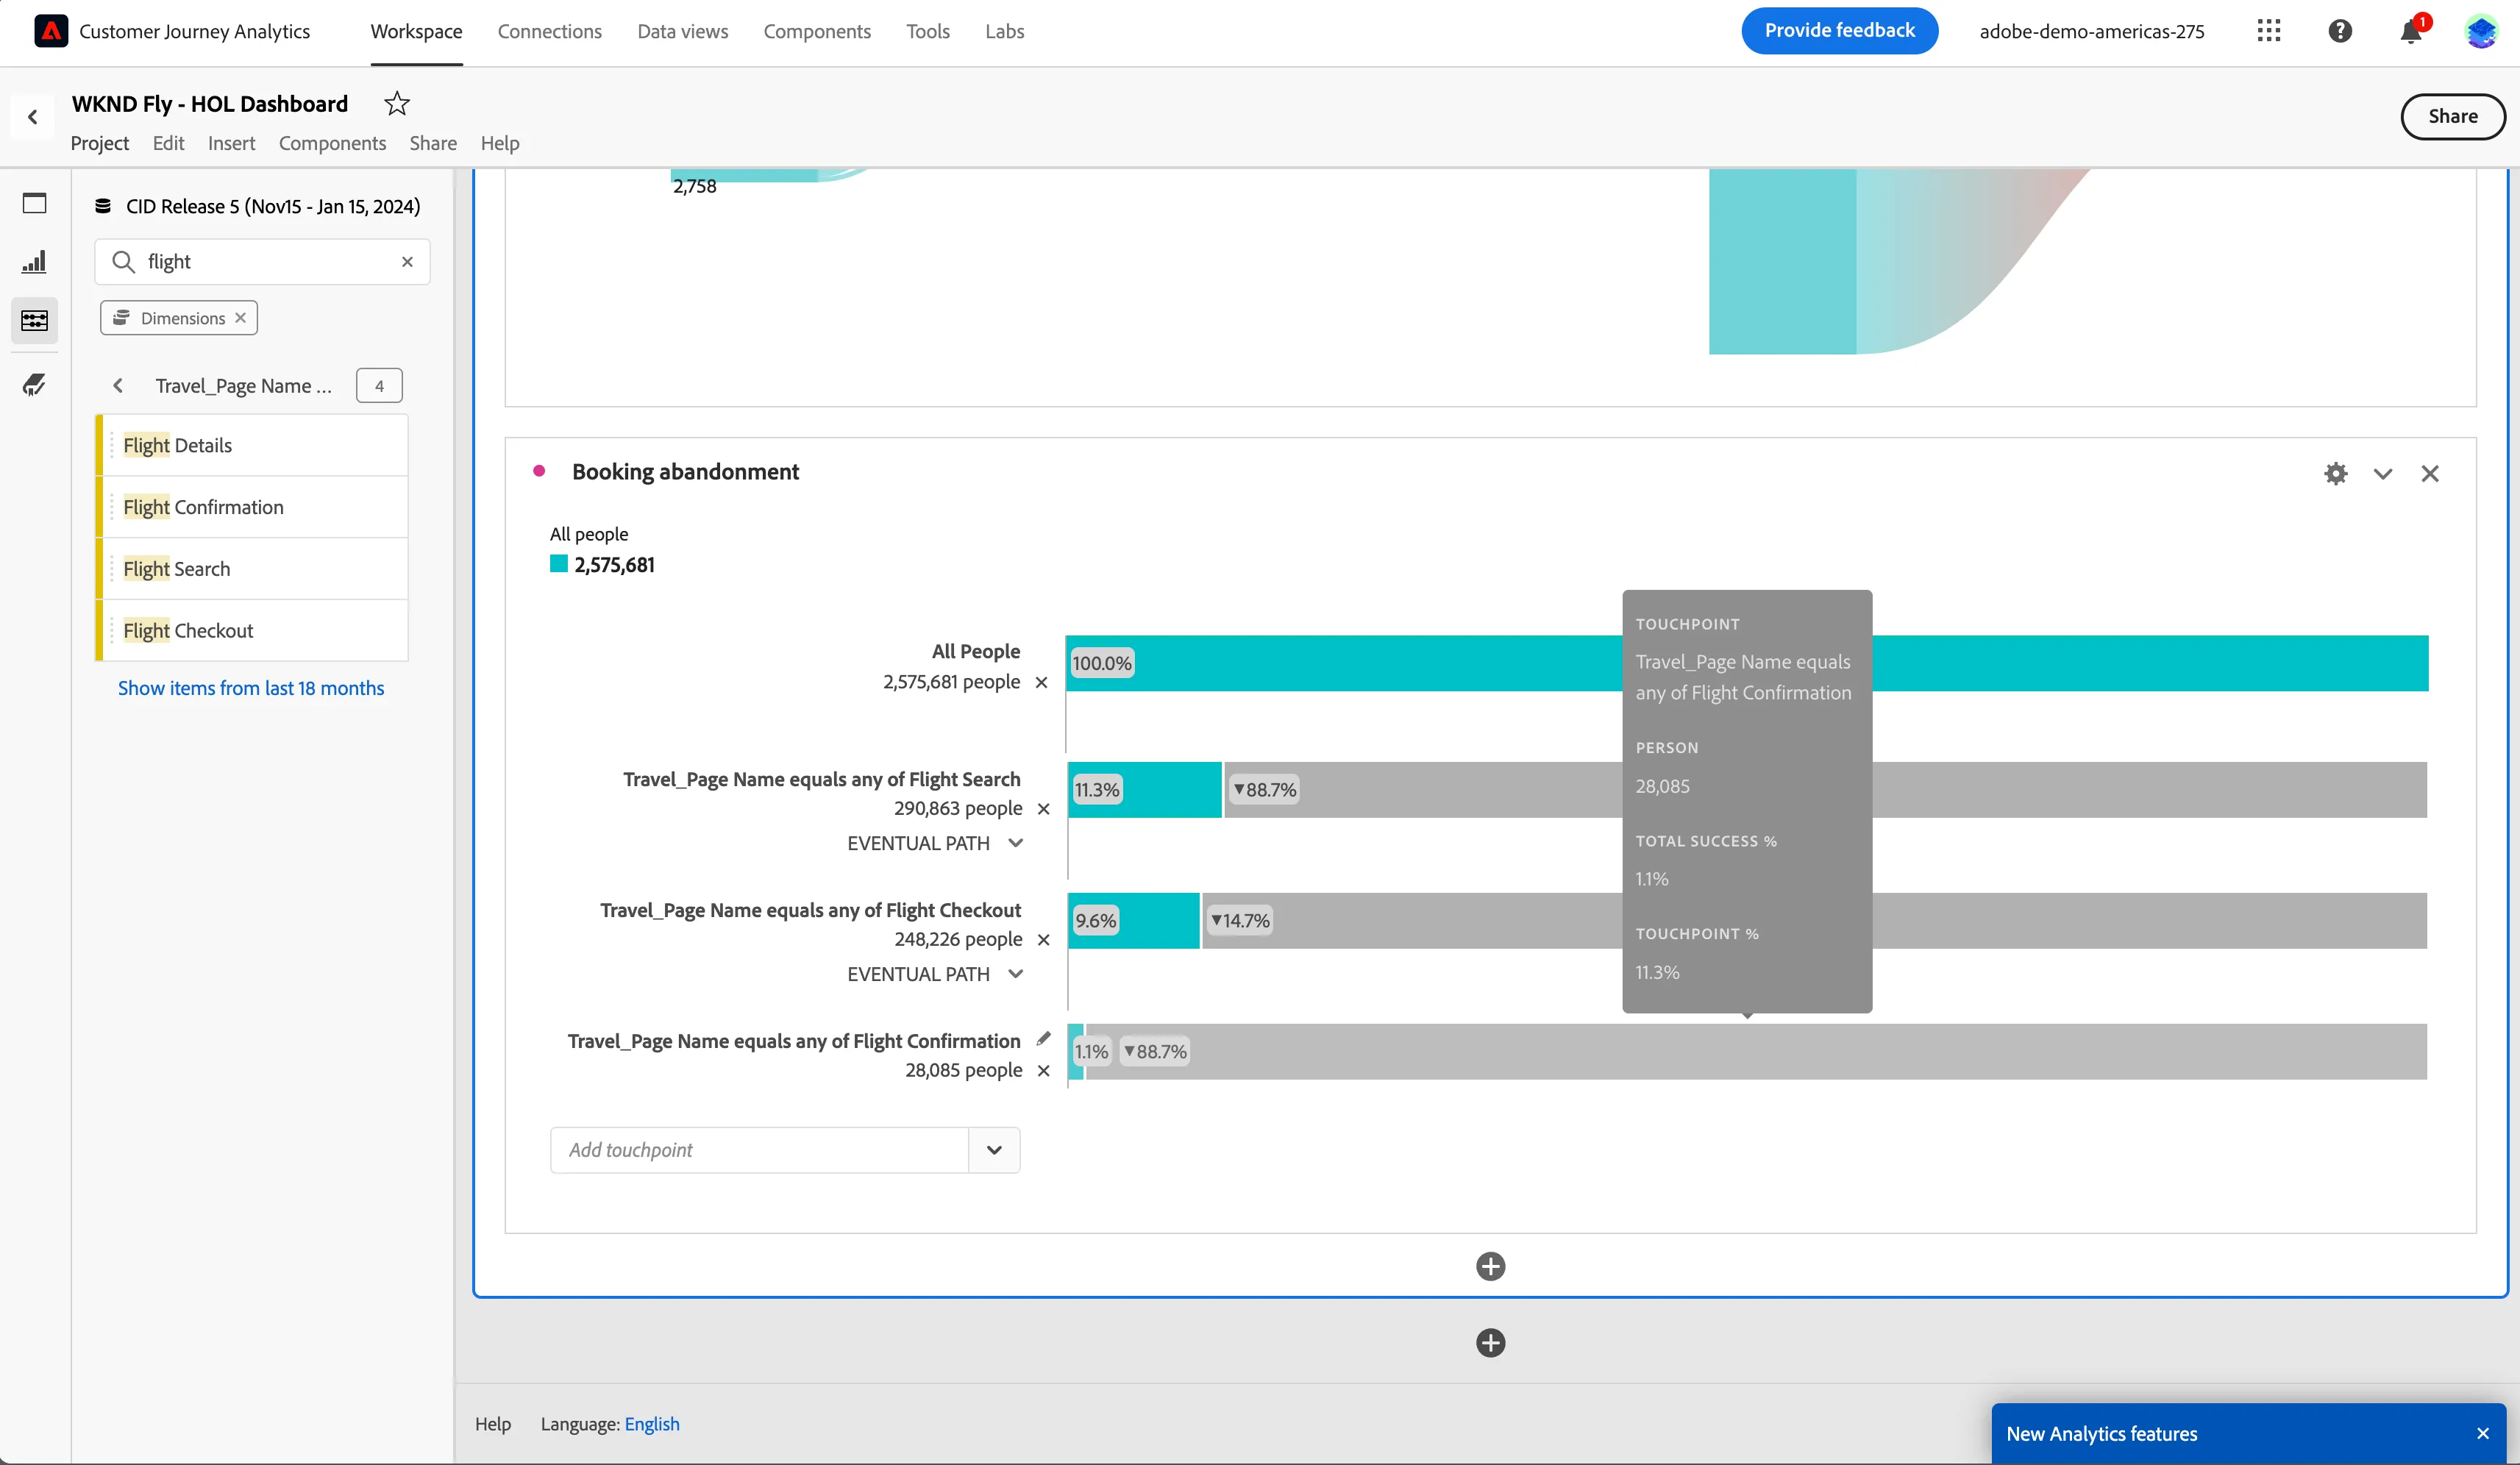2520x1465 pixels.
Task: Open the Adobe app switcher grid icon
Action: [x=2269, y=31]
